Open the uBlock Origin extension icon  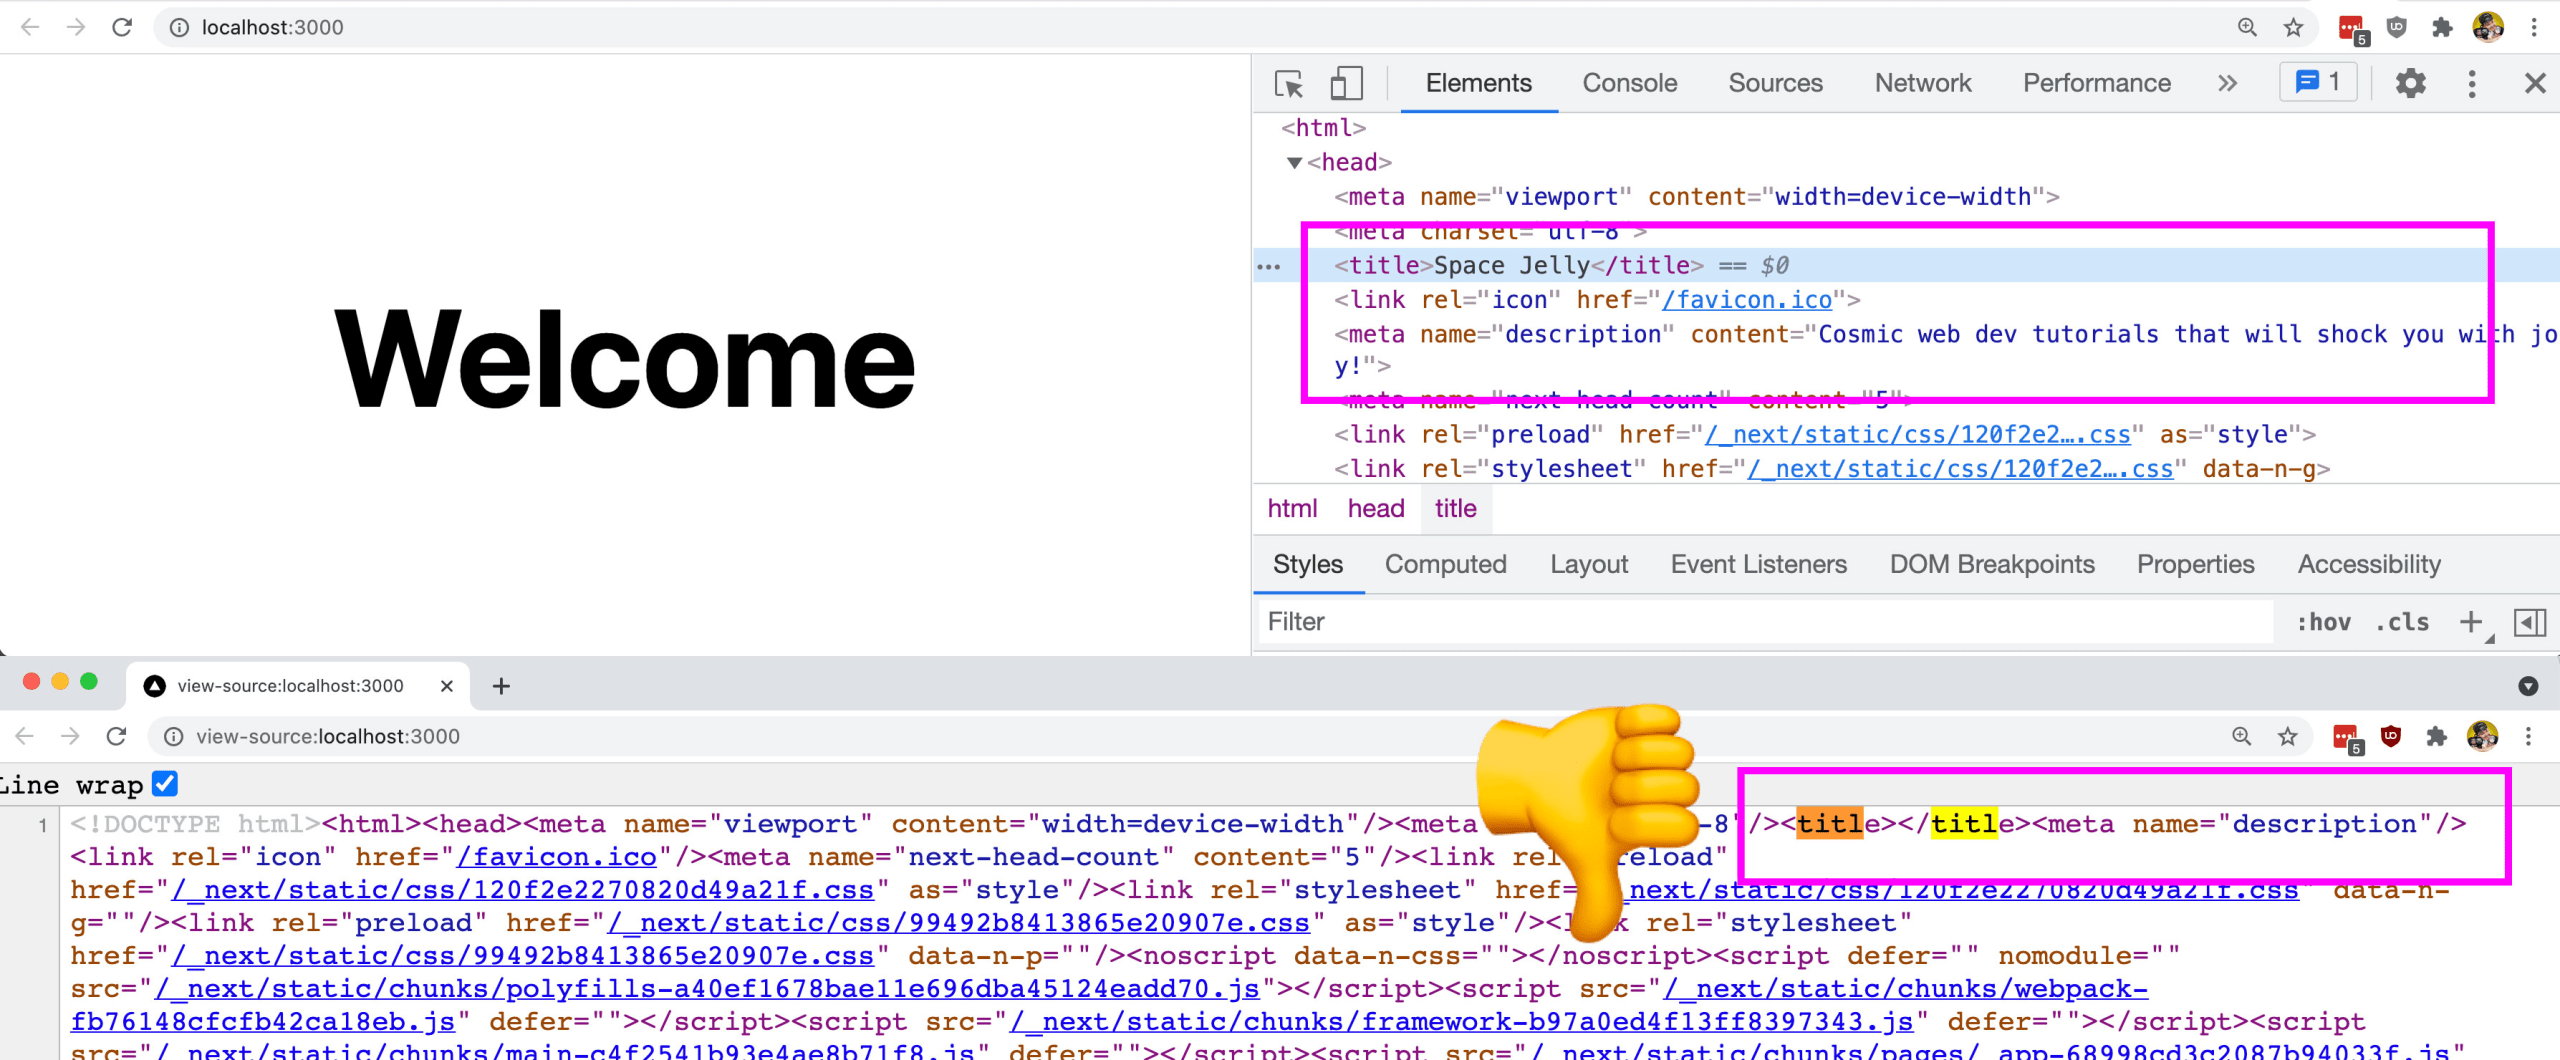pos(2396,27)
